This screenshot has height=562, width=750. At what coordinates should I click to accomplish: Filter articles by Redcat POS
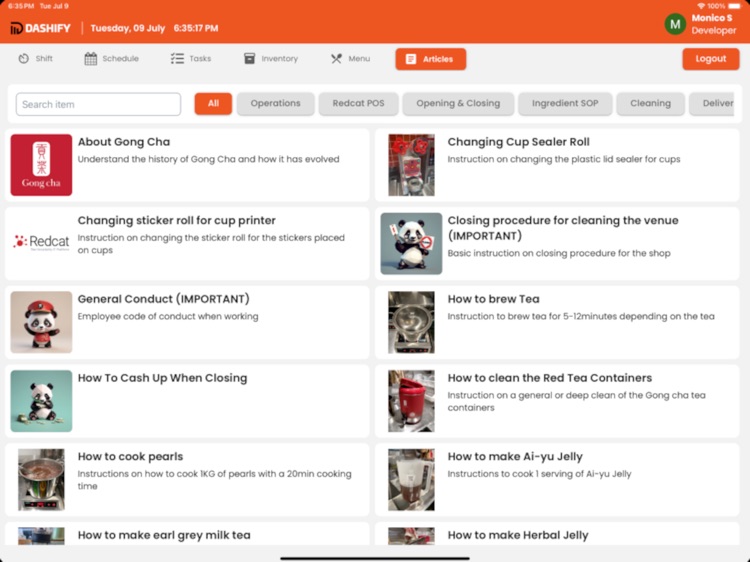tap(358, 103)
